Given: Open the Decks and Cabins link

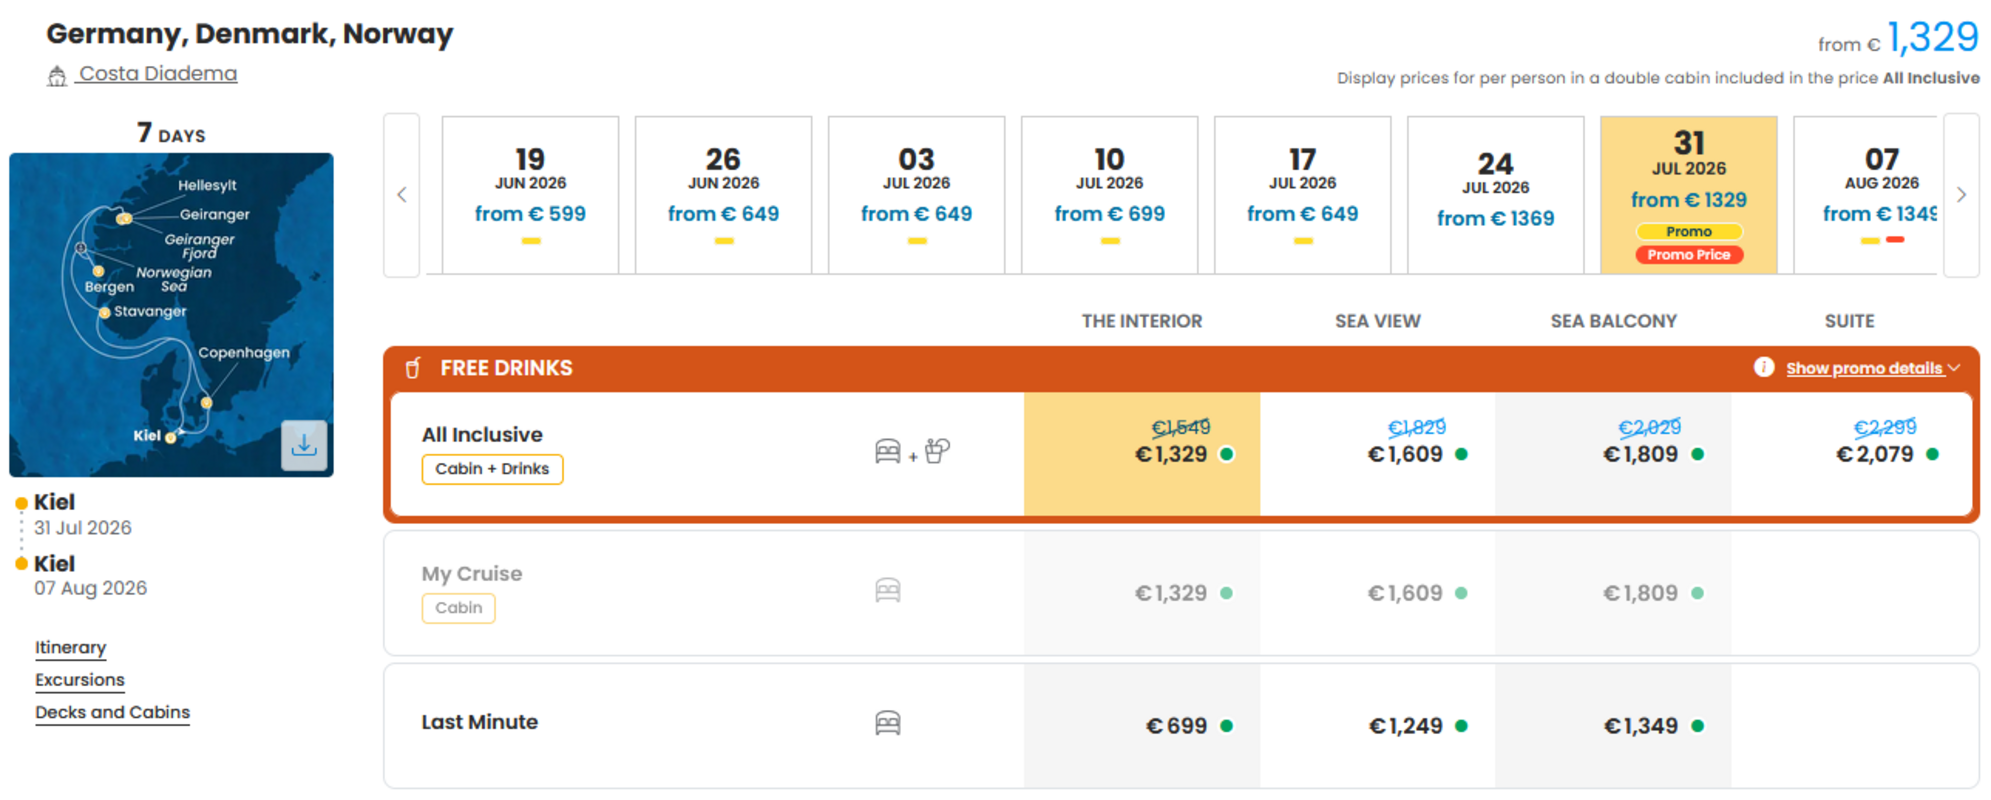Looking at the screenshot, I should [x=112, y=712].
